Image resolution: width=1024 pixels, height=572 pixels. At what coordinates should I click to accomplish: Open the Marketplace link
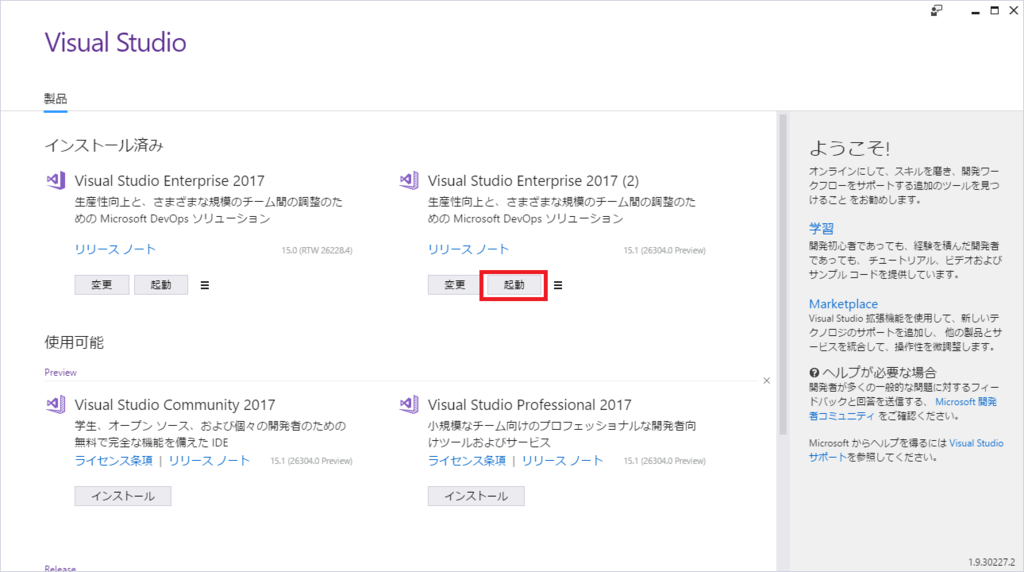tap(843, 304)
